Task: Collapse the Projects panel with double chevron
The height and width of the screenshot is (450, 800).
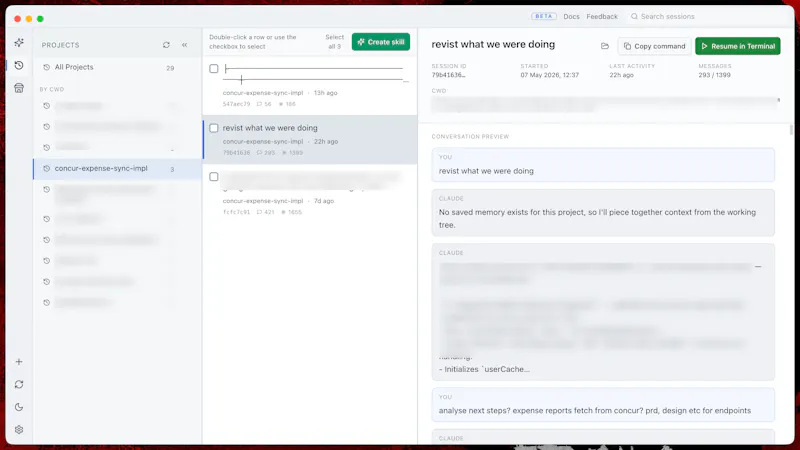Action: [x=185, y=45]
